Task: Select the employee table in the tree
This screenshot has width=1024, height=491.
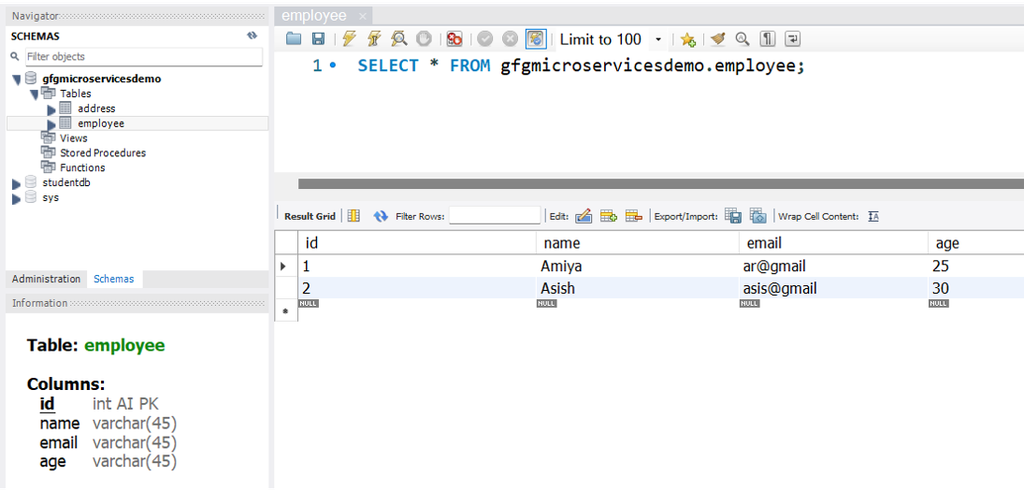Action: [x=101, y=123]
